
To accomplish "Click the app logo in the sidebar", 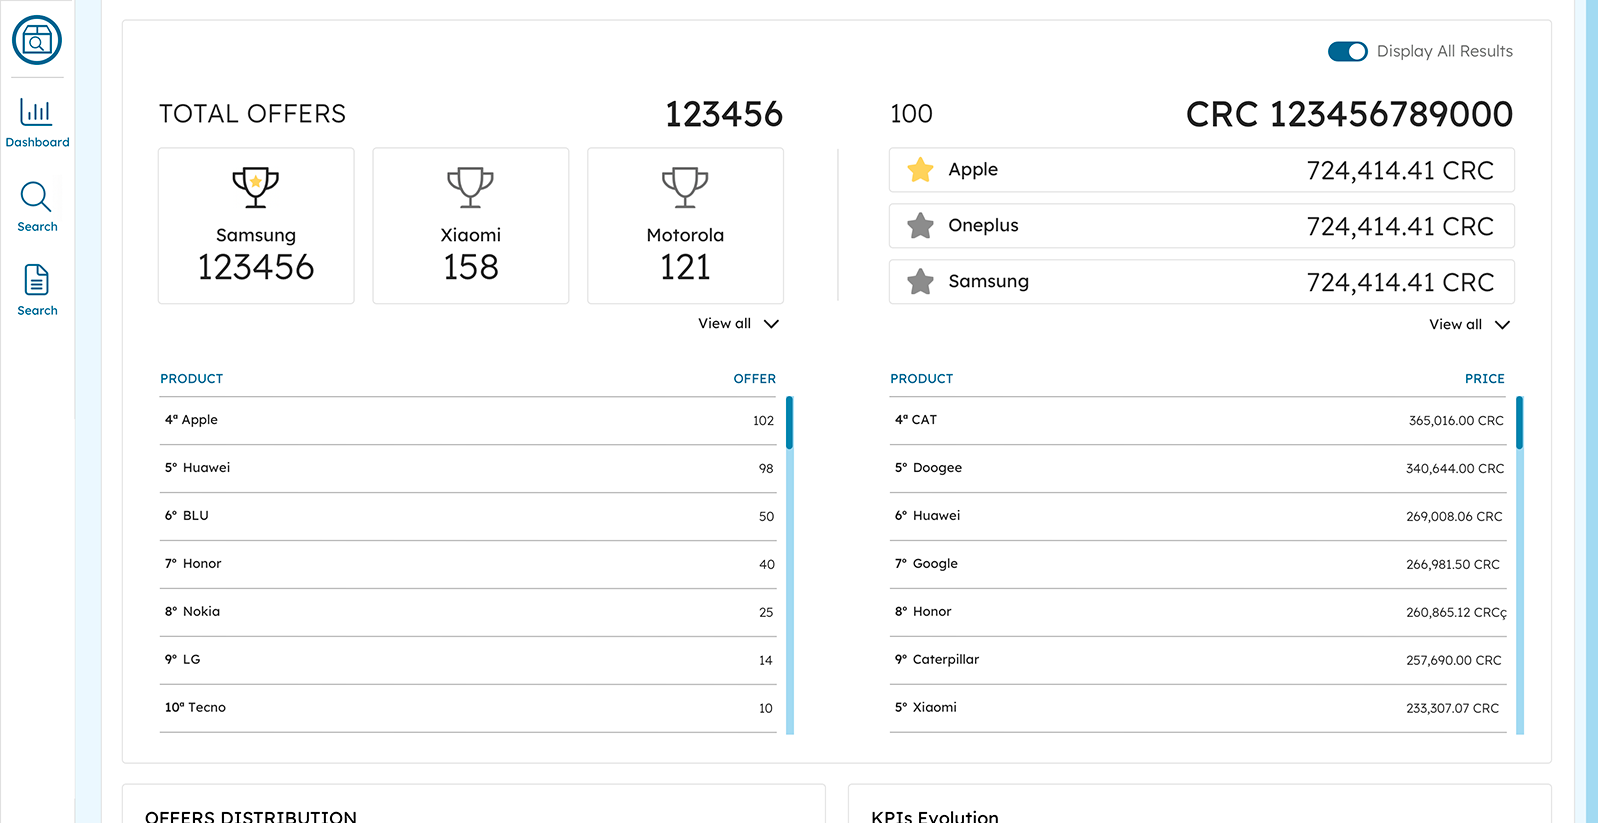I will click(37, 40).
